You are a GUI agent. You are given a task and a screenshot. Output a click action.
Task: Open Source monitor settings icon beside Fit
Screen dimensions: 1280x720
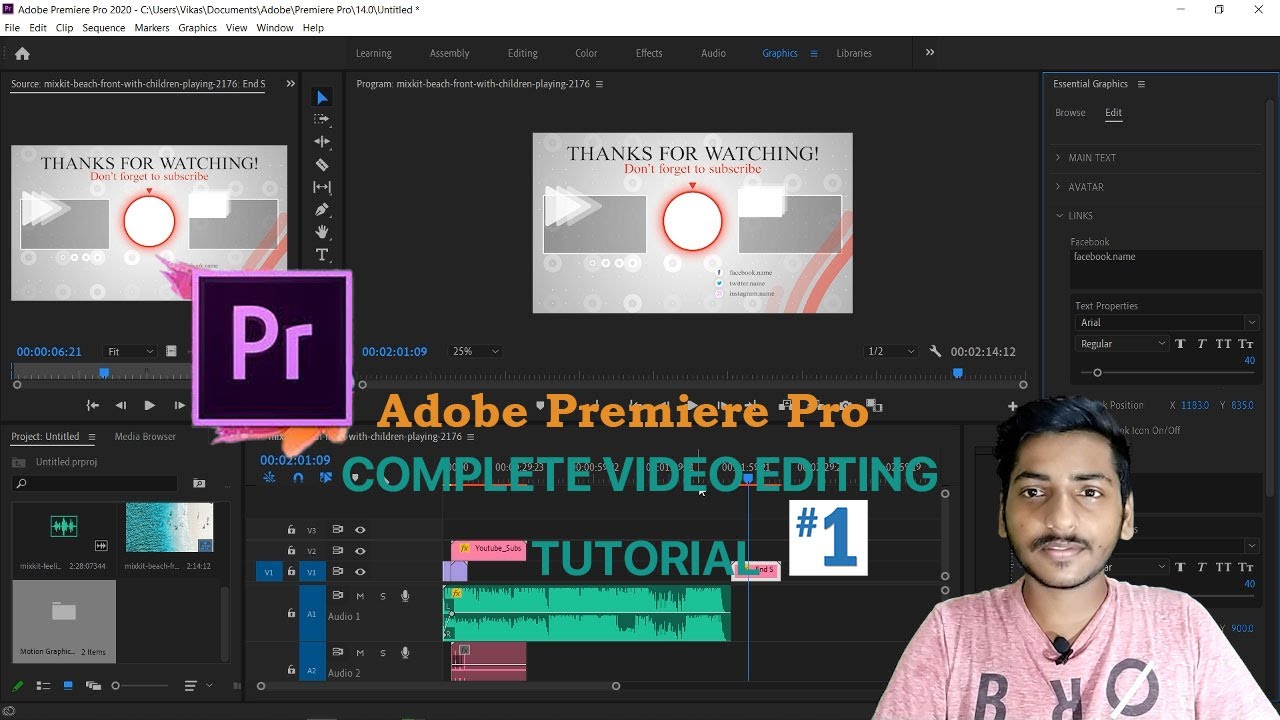click(x=172, y=351)
